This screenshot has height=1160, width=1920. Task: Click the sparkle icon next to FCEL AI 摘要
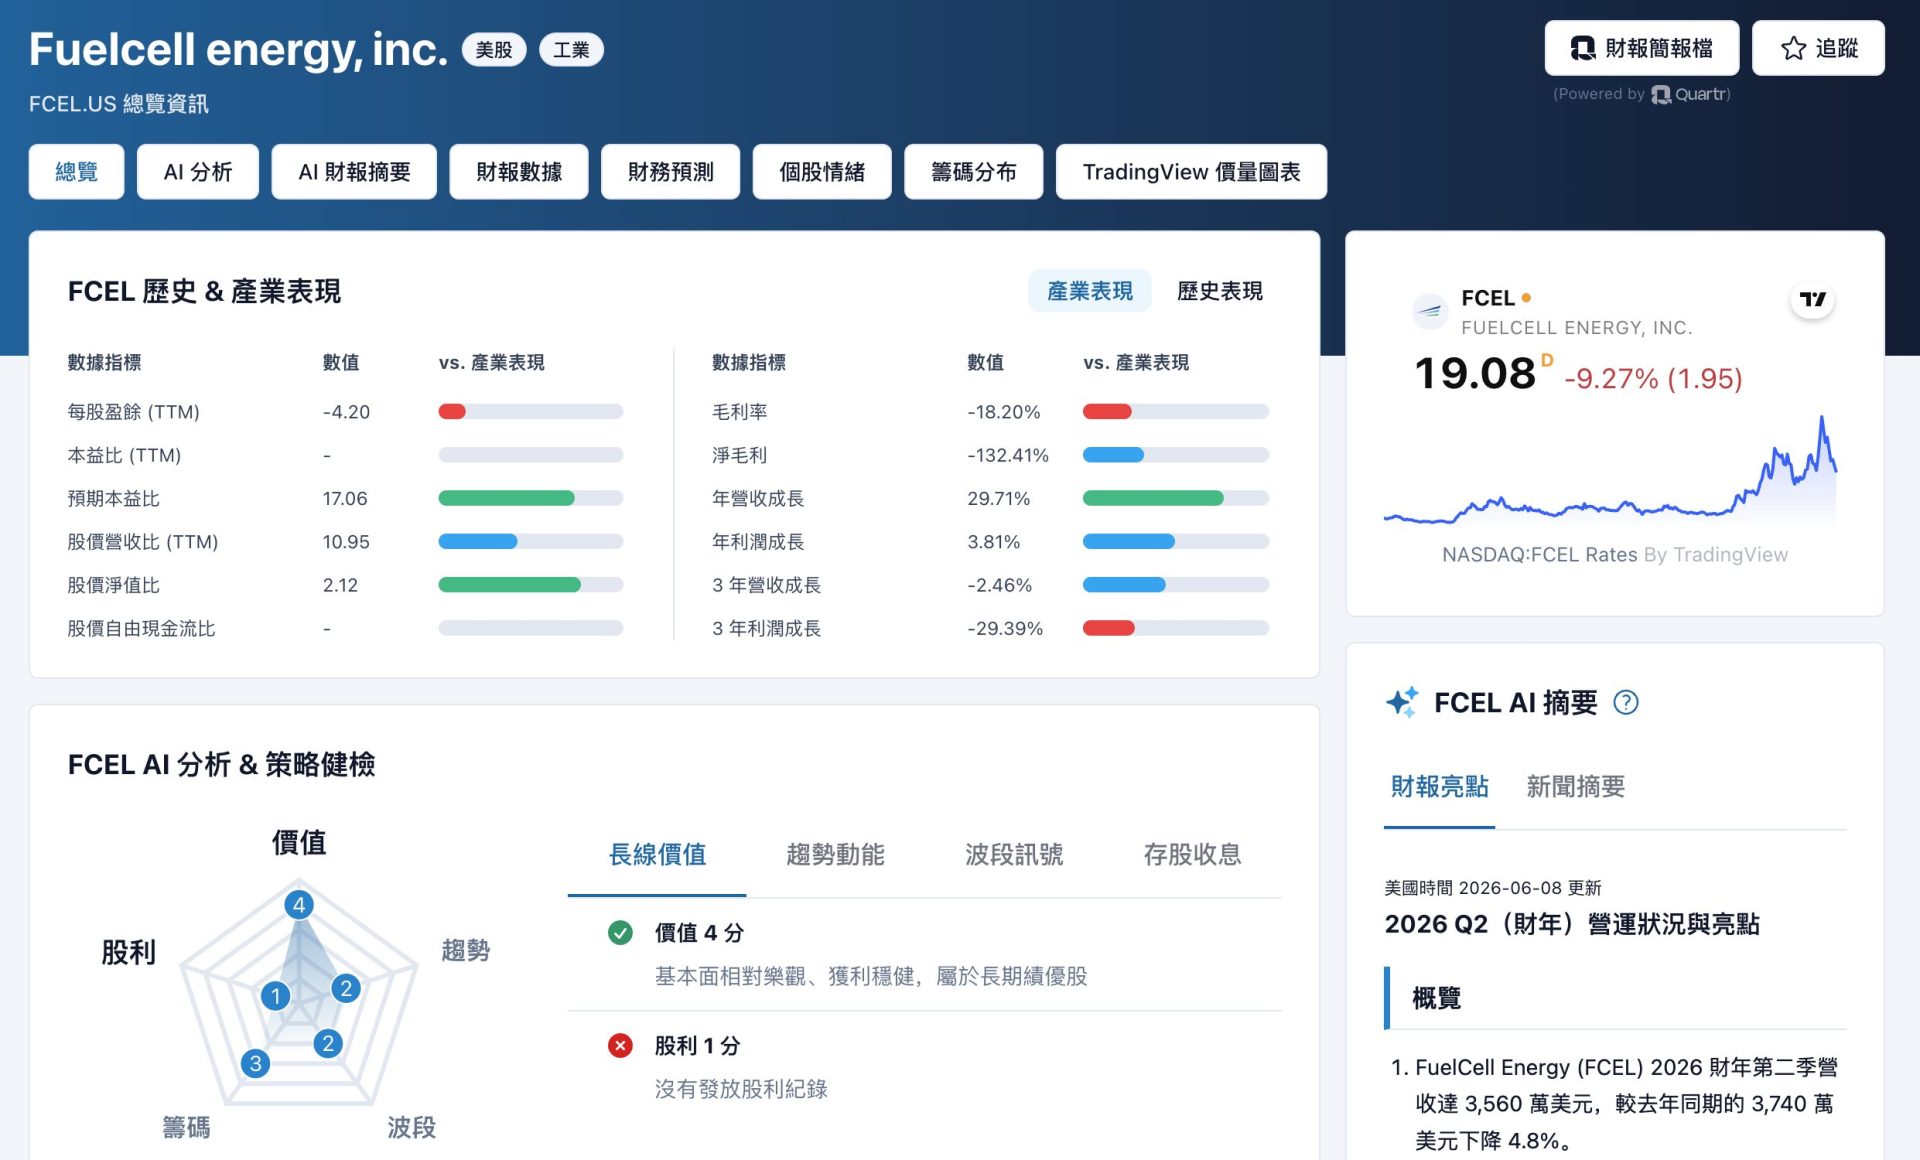(x=1402, y=702)
